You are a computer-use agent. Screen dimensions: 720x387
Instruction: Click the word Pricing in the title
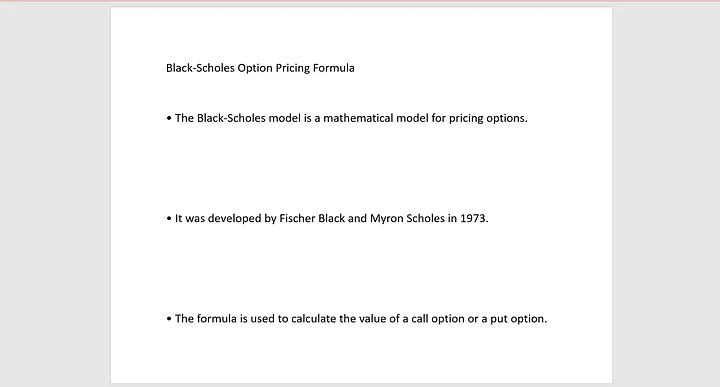(292, 68)
